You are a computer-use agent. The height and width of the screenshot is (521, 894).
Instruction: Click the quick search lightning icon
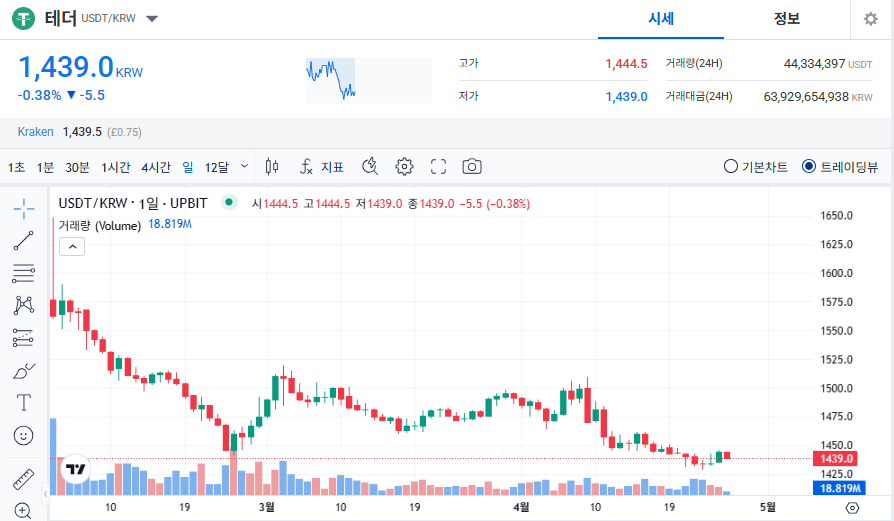click(x=370, y=166)
